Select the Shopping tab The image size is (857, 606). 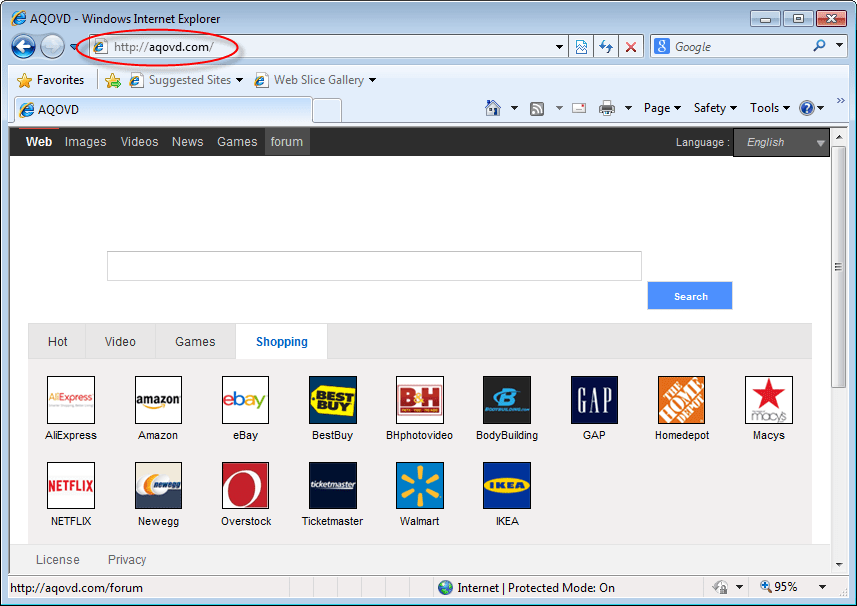point(282,342)
